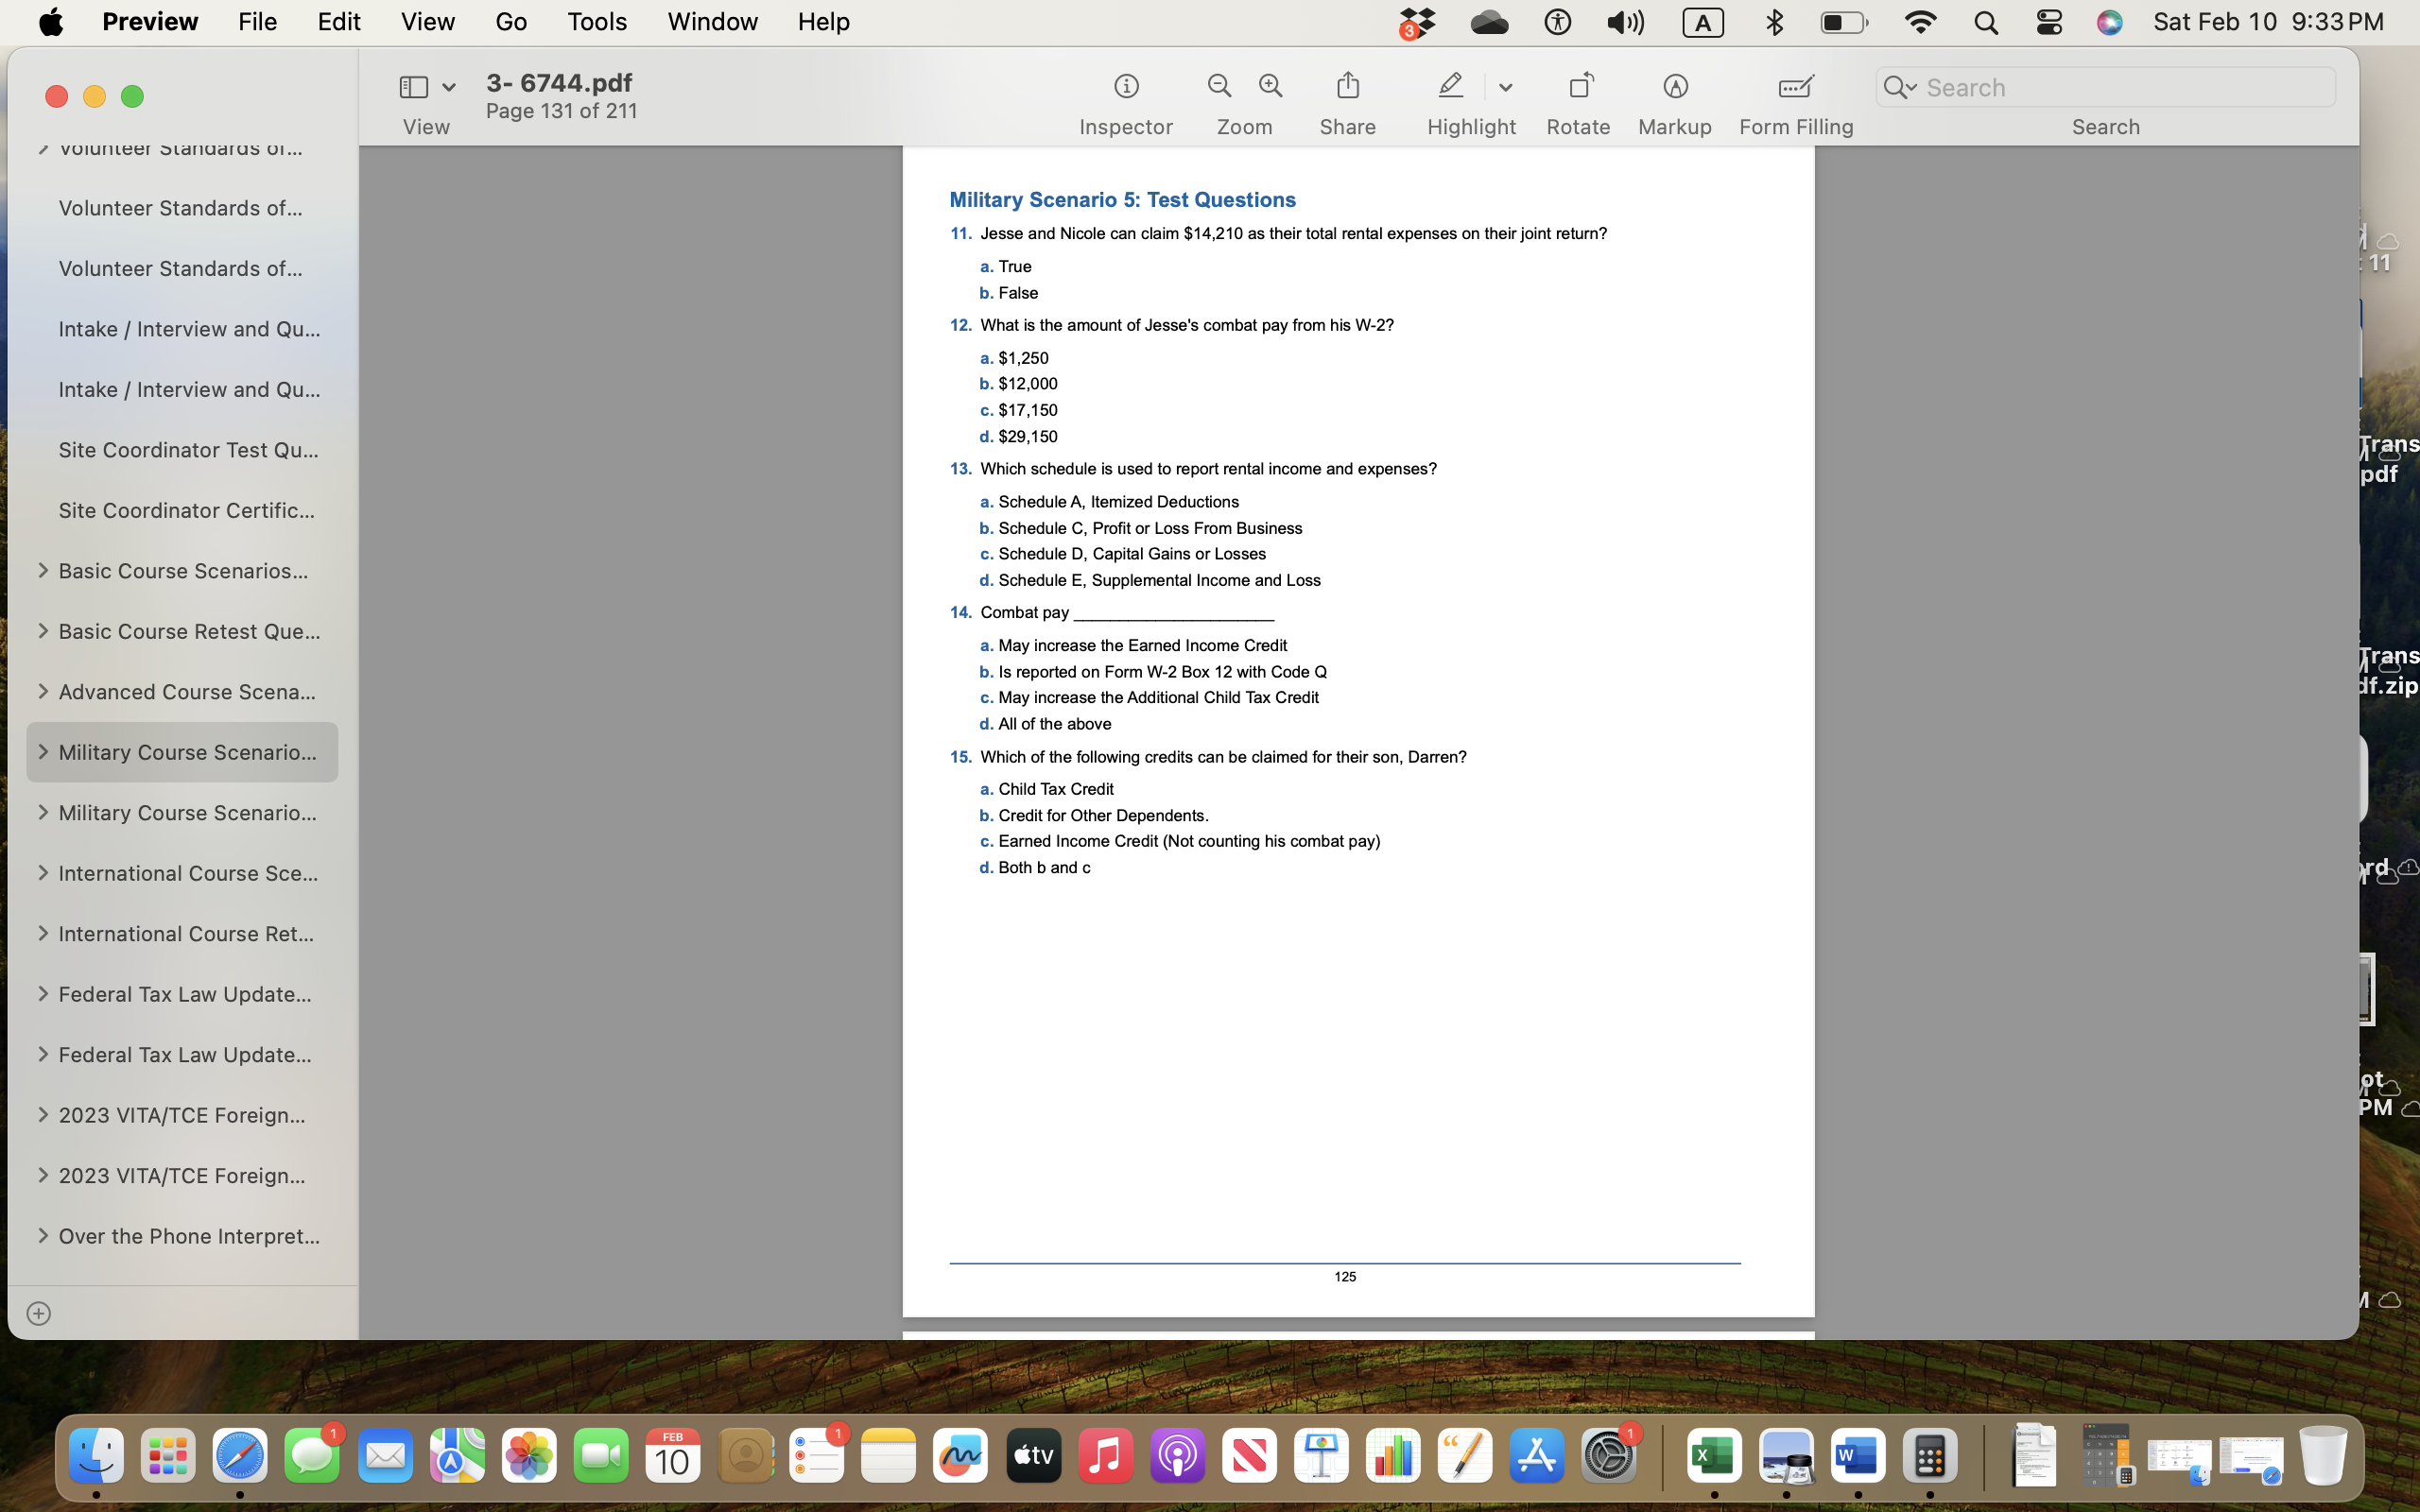Expand Over the Phone Interpreter item

click(x=42, y=1236)
